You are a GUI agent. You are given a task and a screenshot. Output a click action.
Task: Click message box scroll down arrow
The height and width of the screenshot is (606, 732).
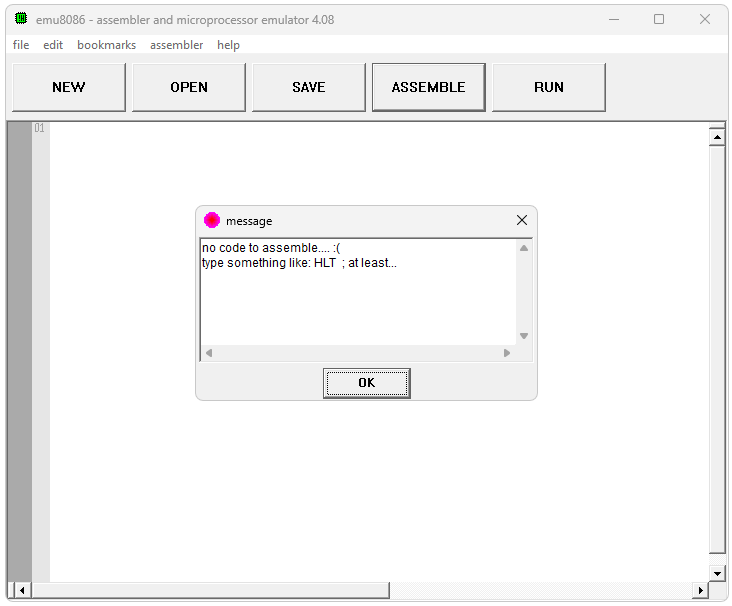524,336
